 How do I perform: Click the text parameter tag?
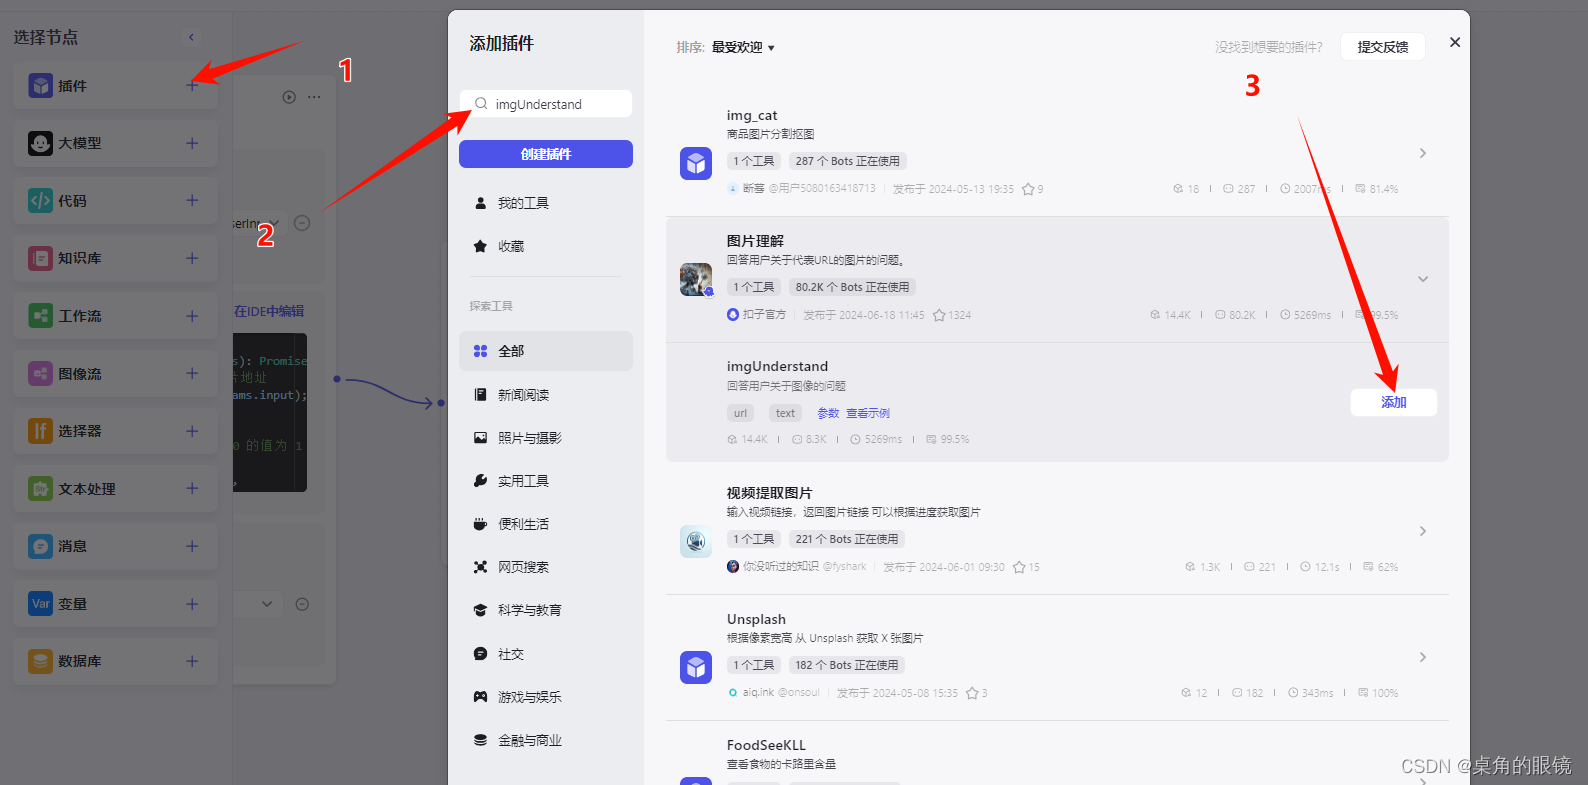coord(785,413)
